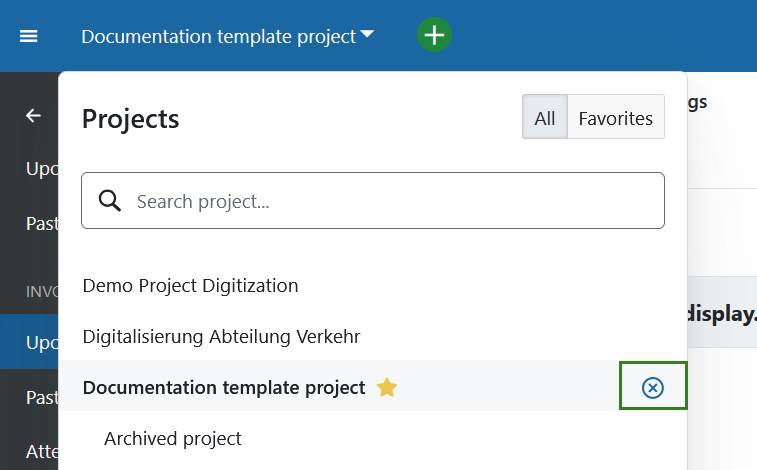757x470 pixels.
Task: Choose bold Documentation template project list entry
Action: [224, 387]
